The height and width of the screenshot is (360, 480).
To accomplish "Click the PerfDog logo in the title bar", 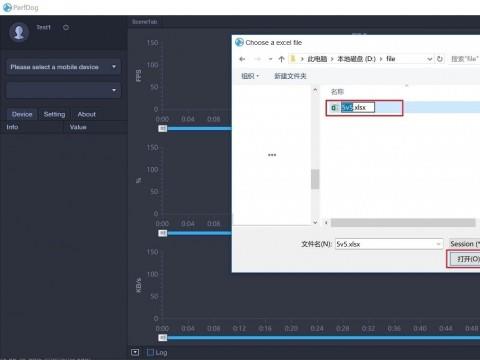I will pyautogui.click(x=7, y=7).
